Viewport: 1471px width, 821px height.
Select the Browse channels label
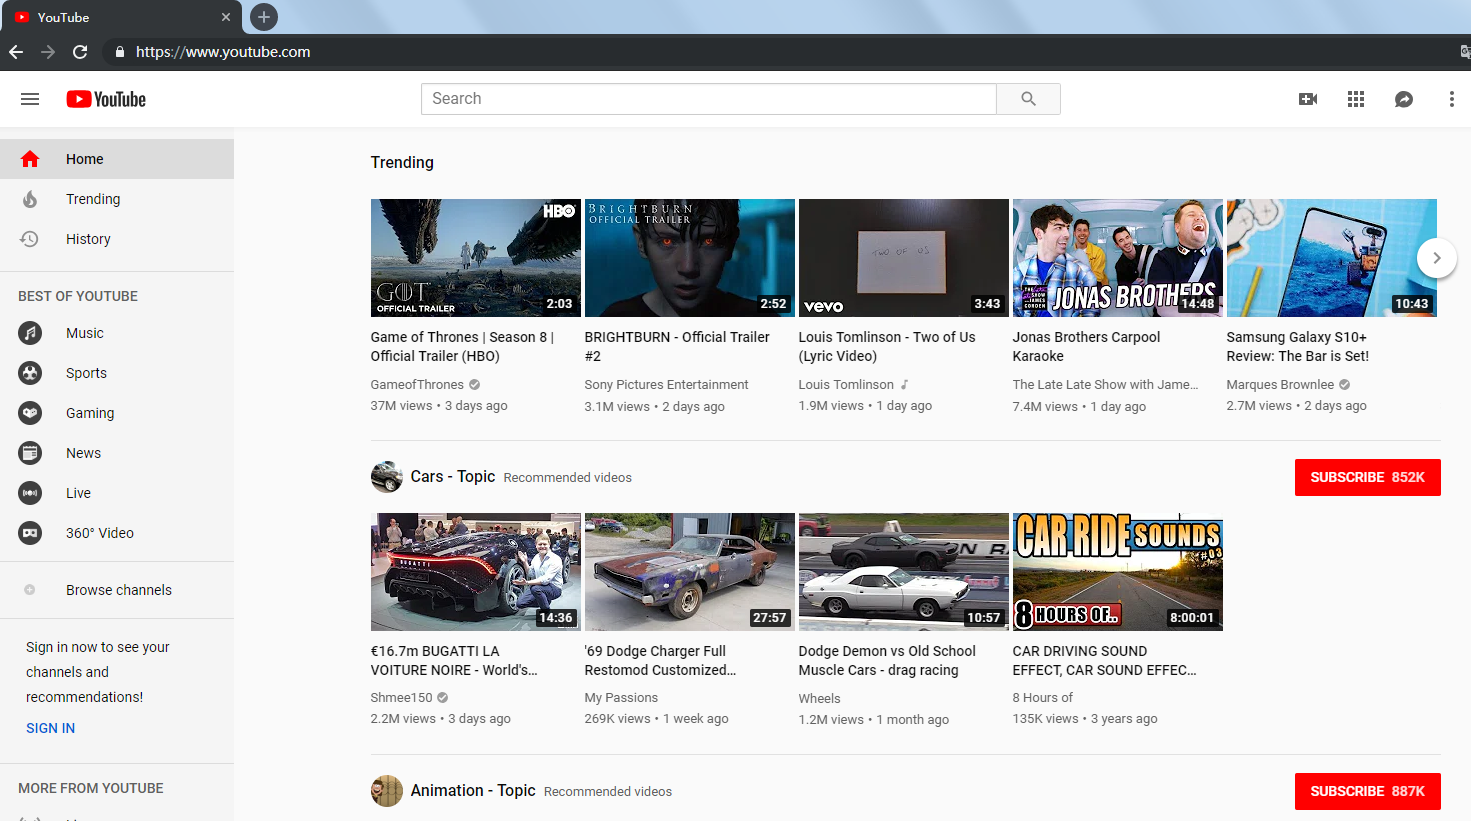point(119,590)
